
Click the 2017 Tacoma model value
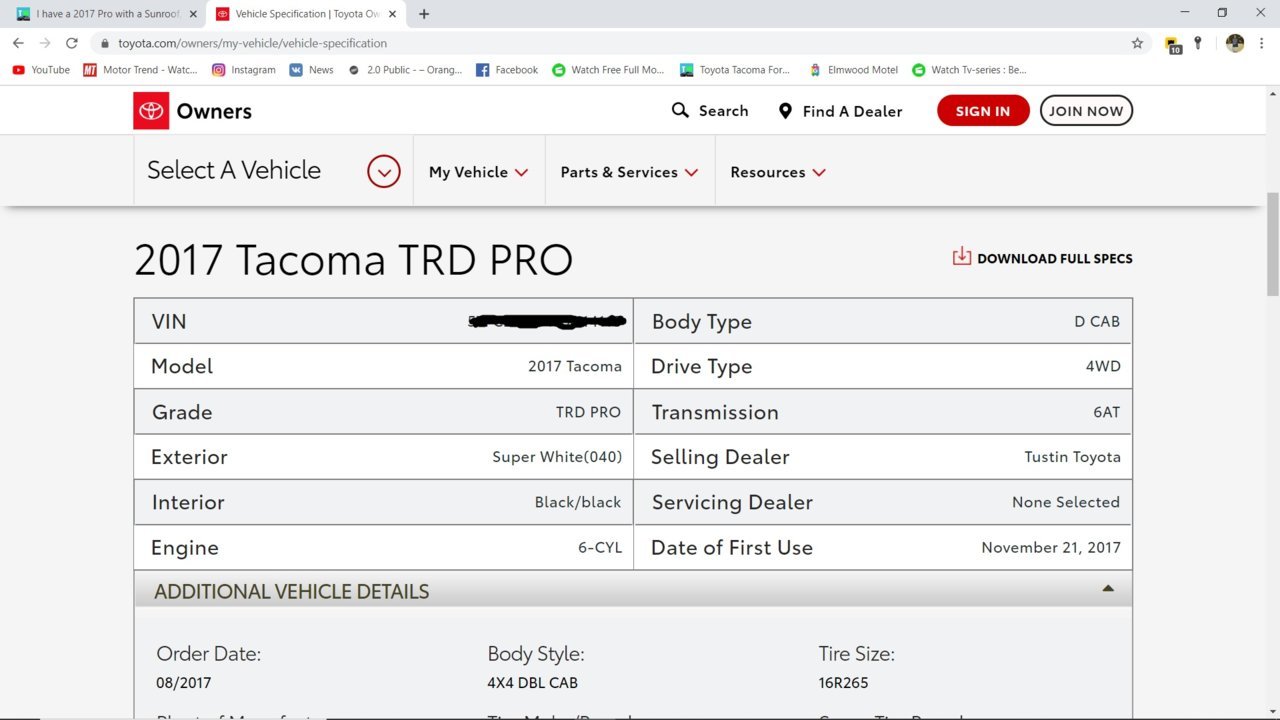tap(575, 366)
